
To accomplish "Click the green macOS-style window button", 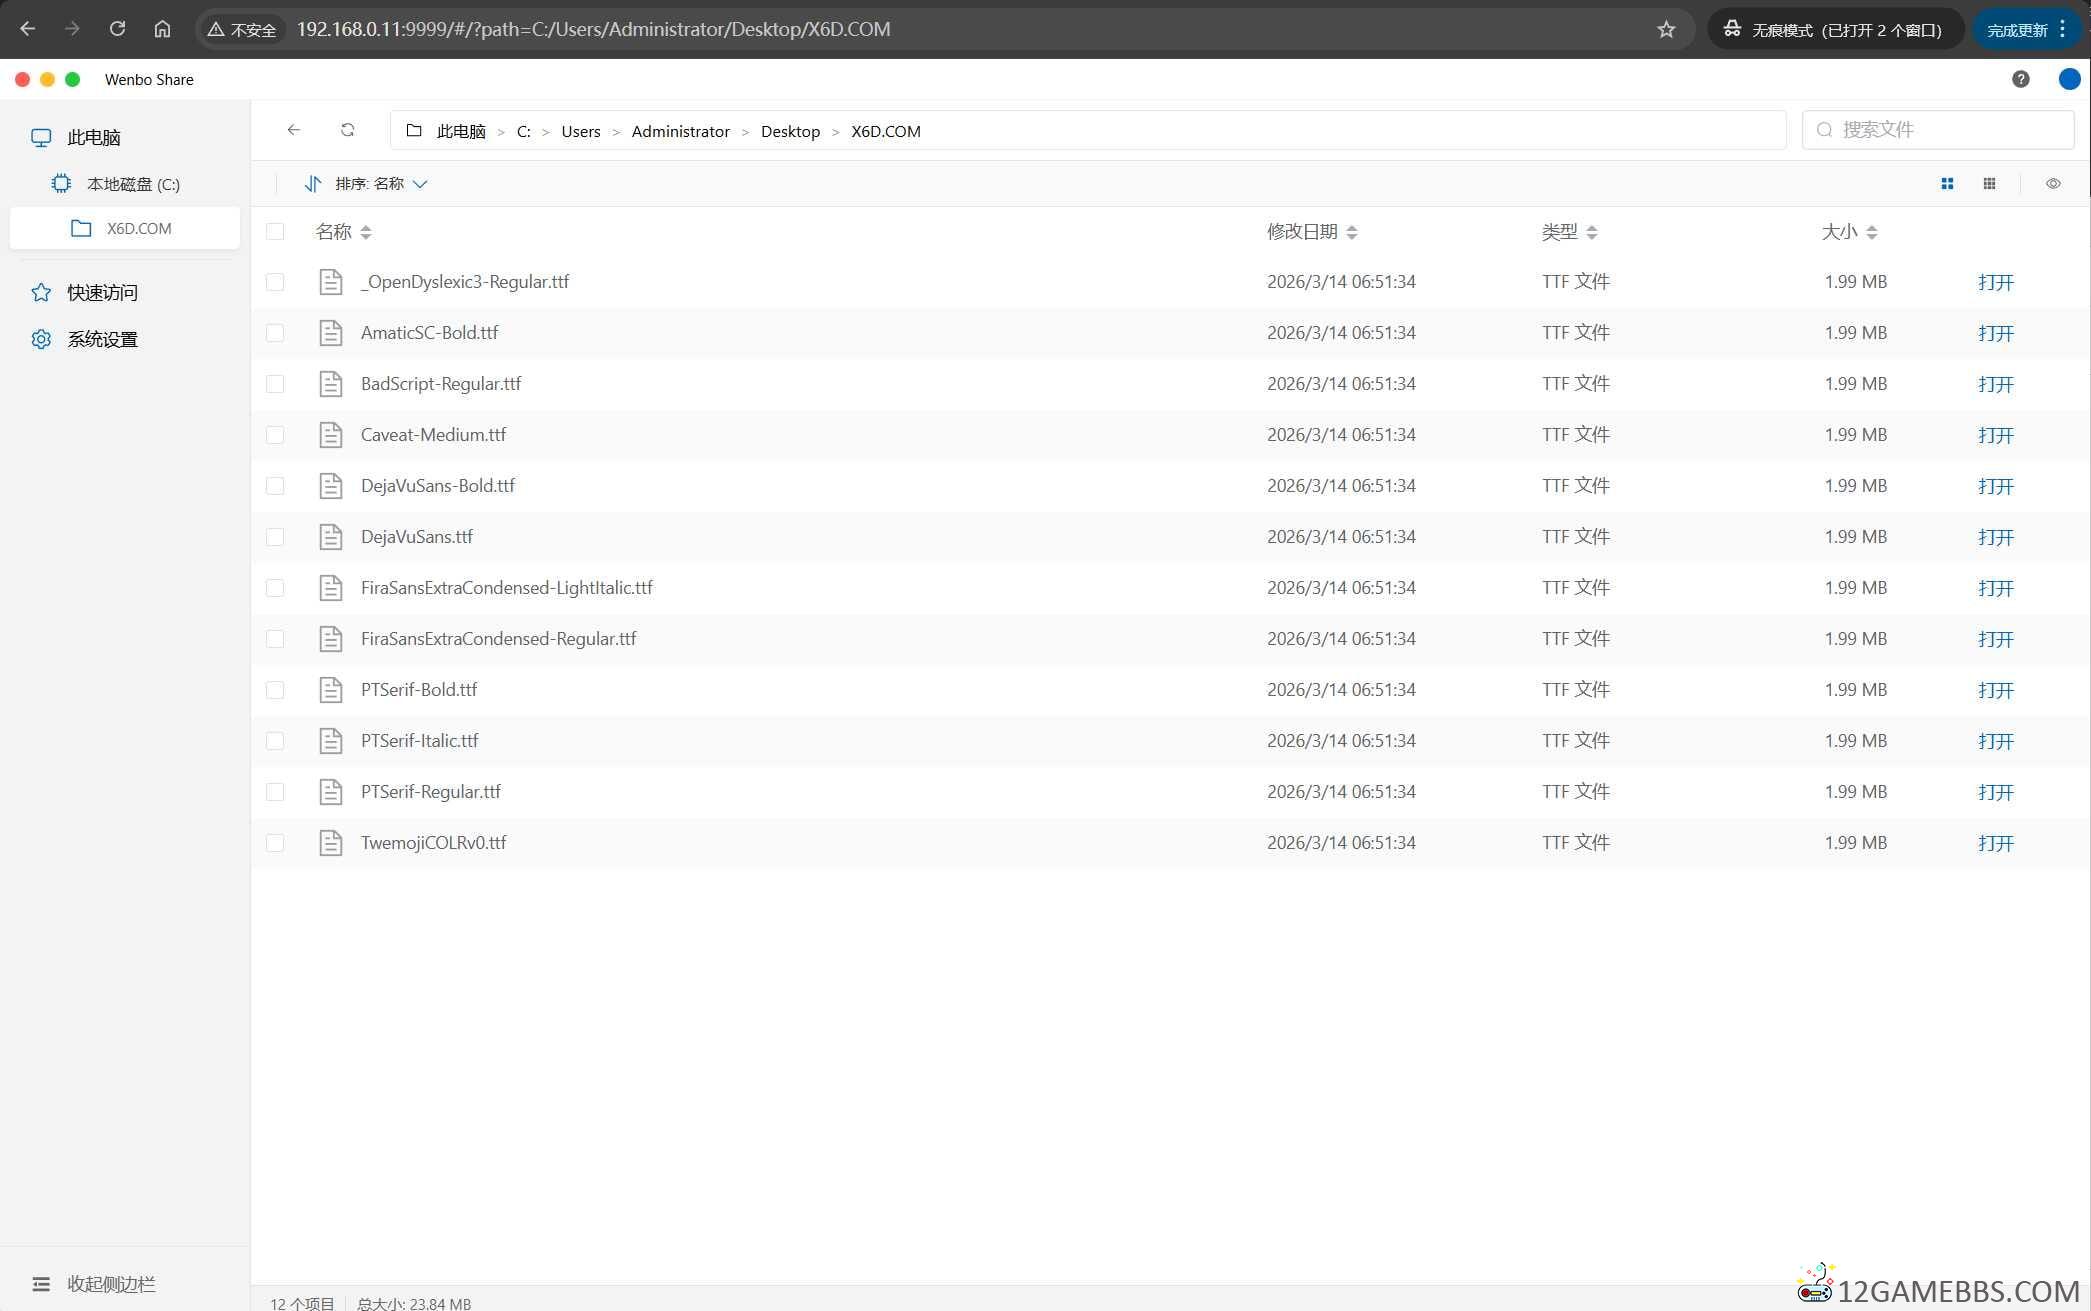I will click(x=72, y=79).
